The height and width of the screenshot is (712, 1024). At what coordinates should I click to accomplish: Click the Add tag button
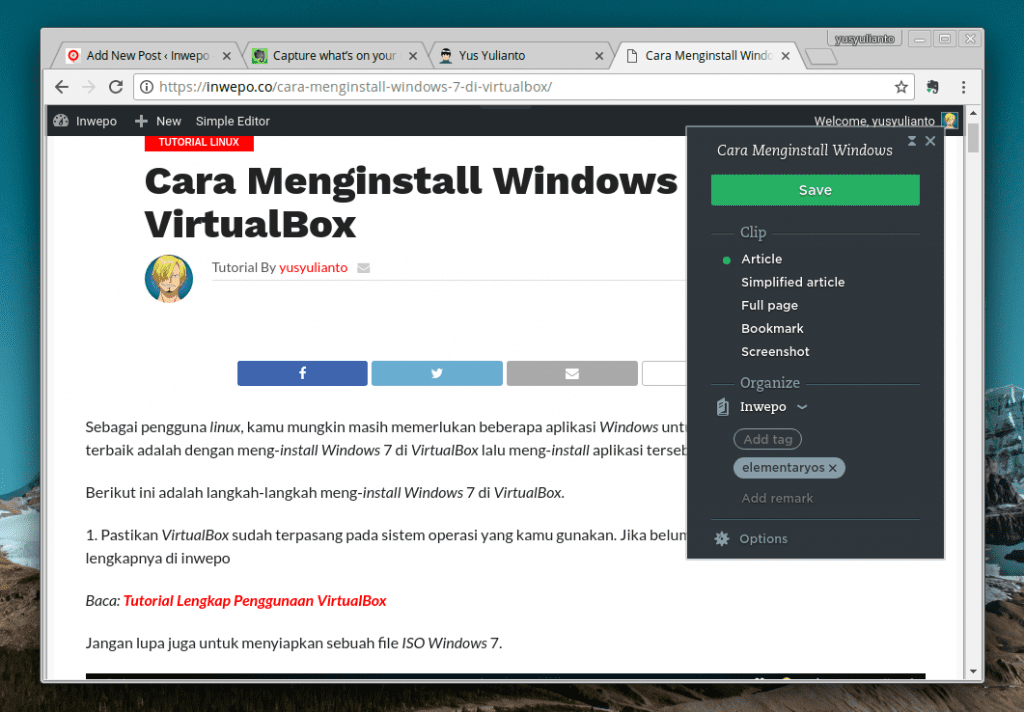click(x=767, y=439)
